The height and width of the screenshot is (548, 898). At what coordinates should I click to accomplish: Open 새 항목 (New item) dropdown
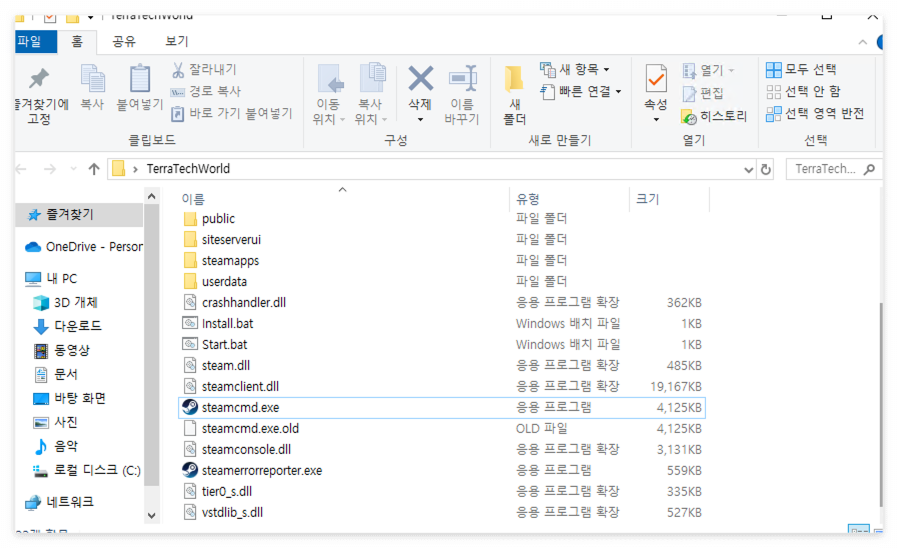tap(575, 69)
